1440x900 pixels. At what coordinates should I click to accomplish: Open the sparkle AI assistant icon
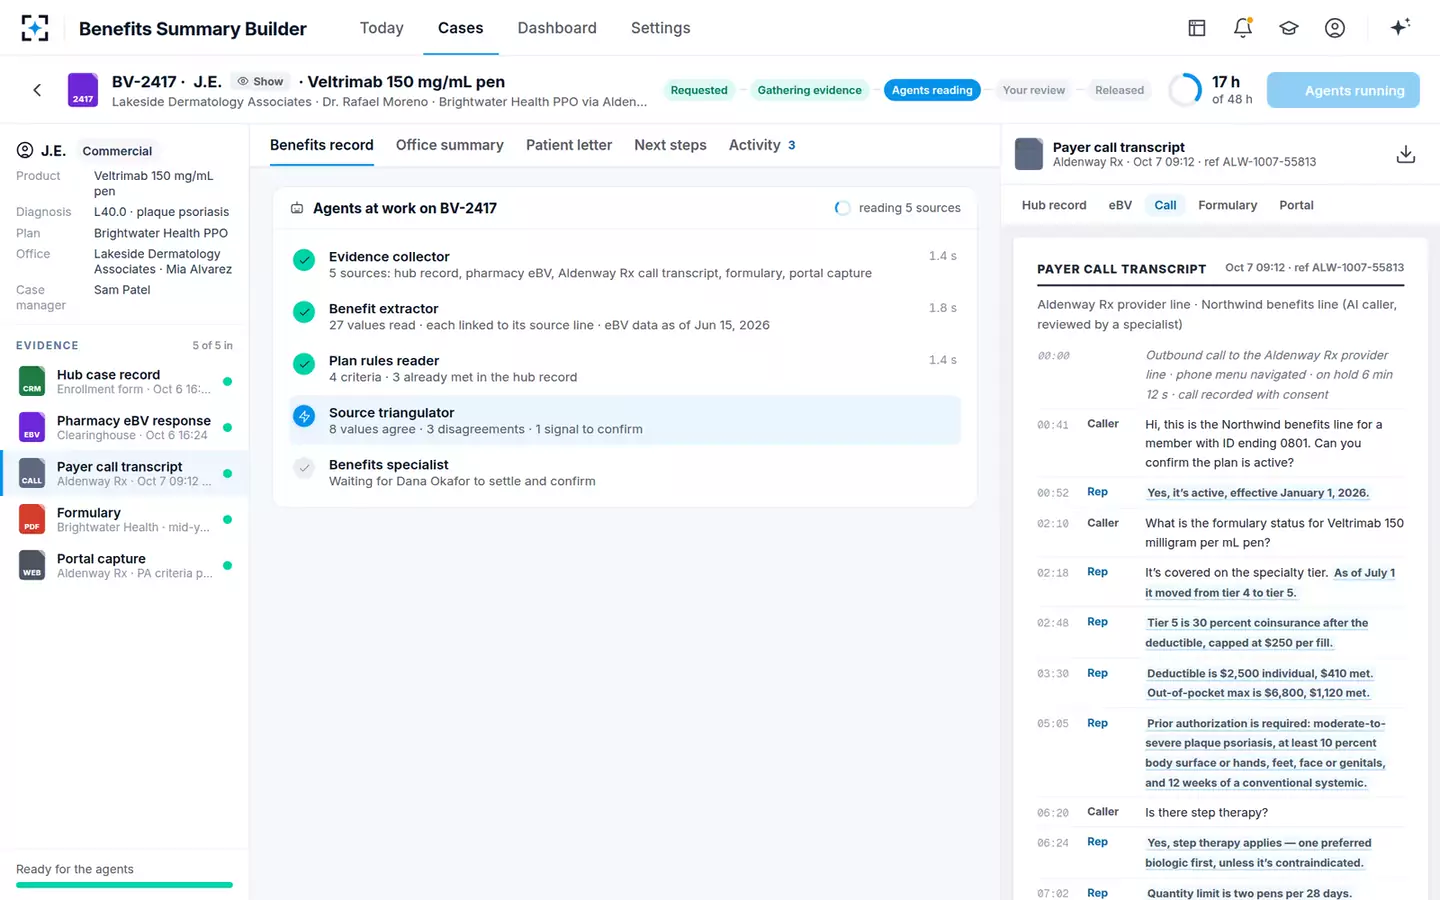1400,27
